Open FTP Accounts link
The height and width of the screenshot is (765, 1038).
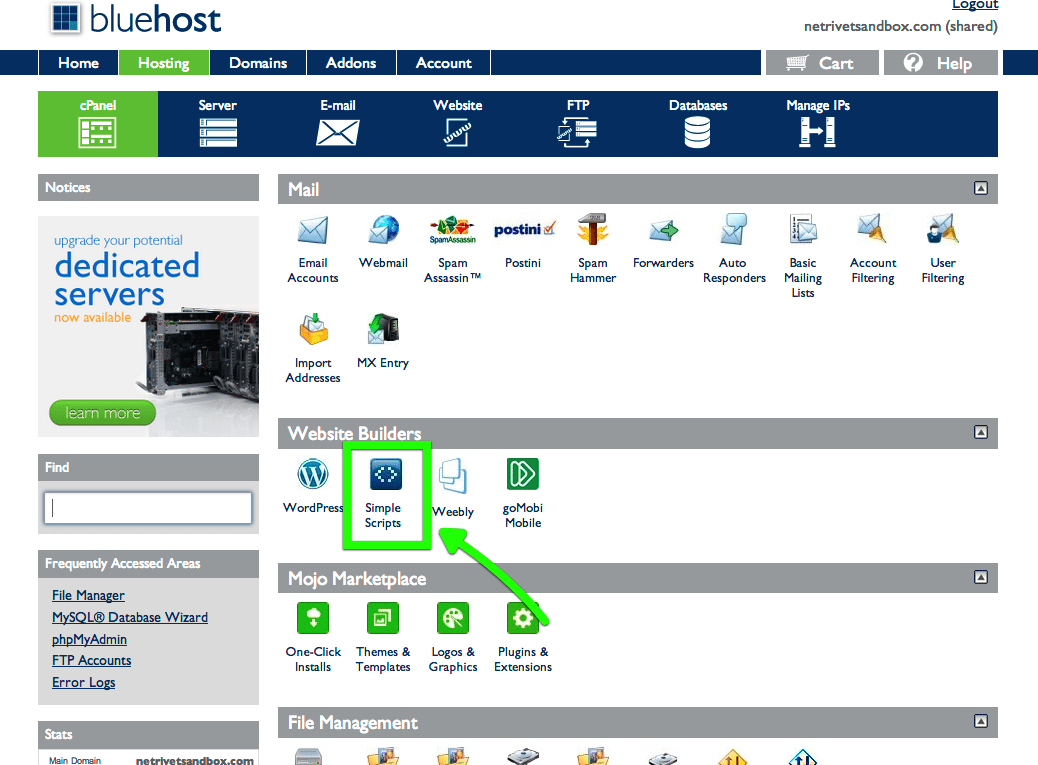[91, 660]
